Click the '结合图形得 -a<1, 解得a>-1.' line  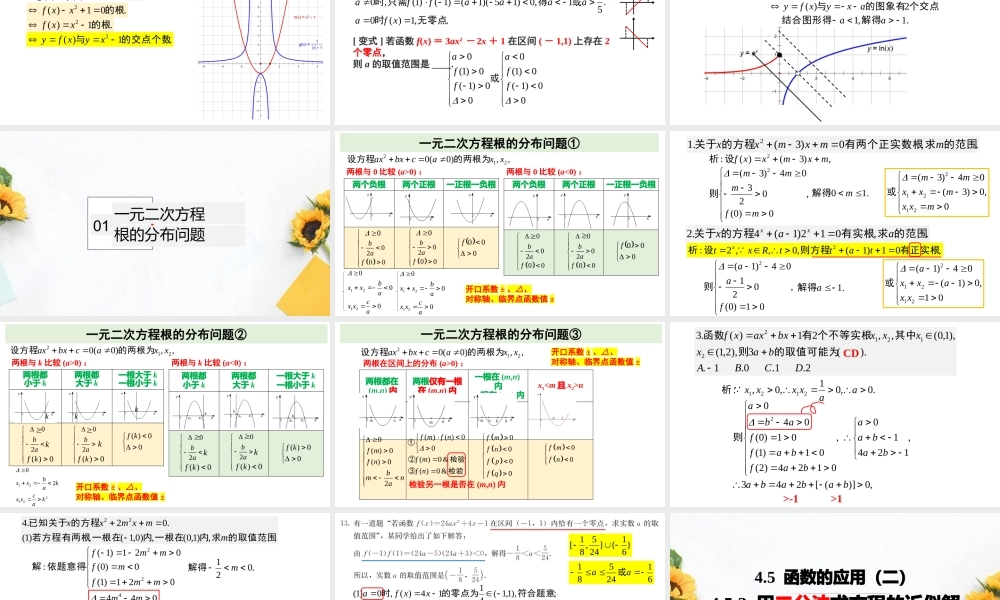pos(845,20)
